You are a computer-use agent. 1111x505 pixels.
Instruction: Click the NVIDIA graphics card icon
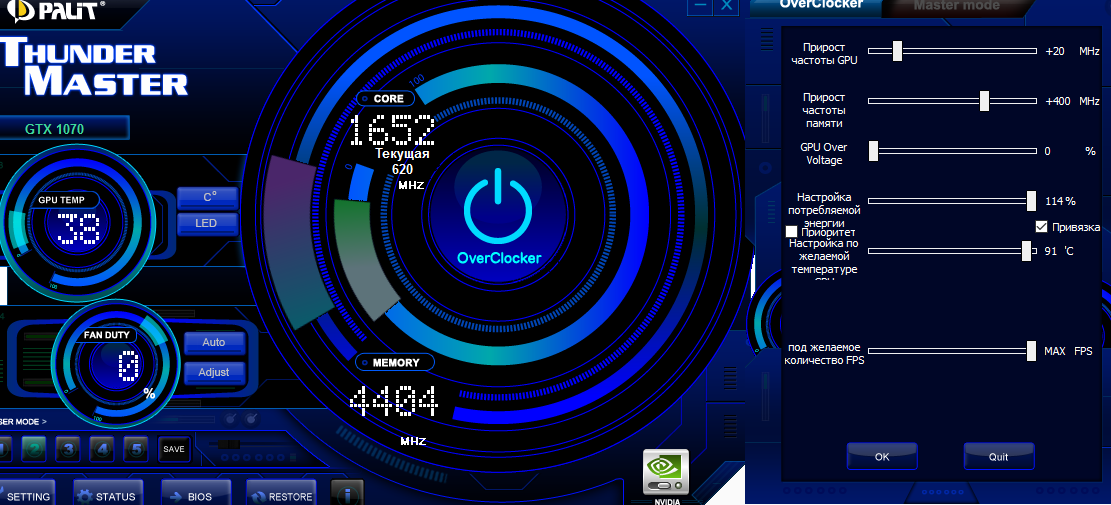tap(665, 471)
